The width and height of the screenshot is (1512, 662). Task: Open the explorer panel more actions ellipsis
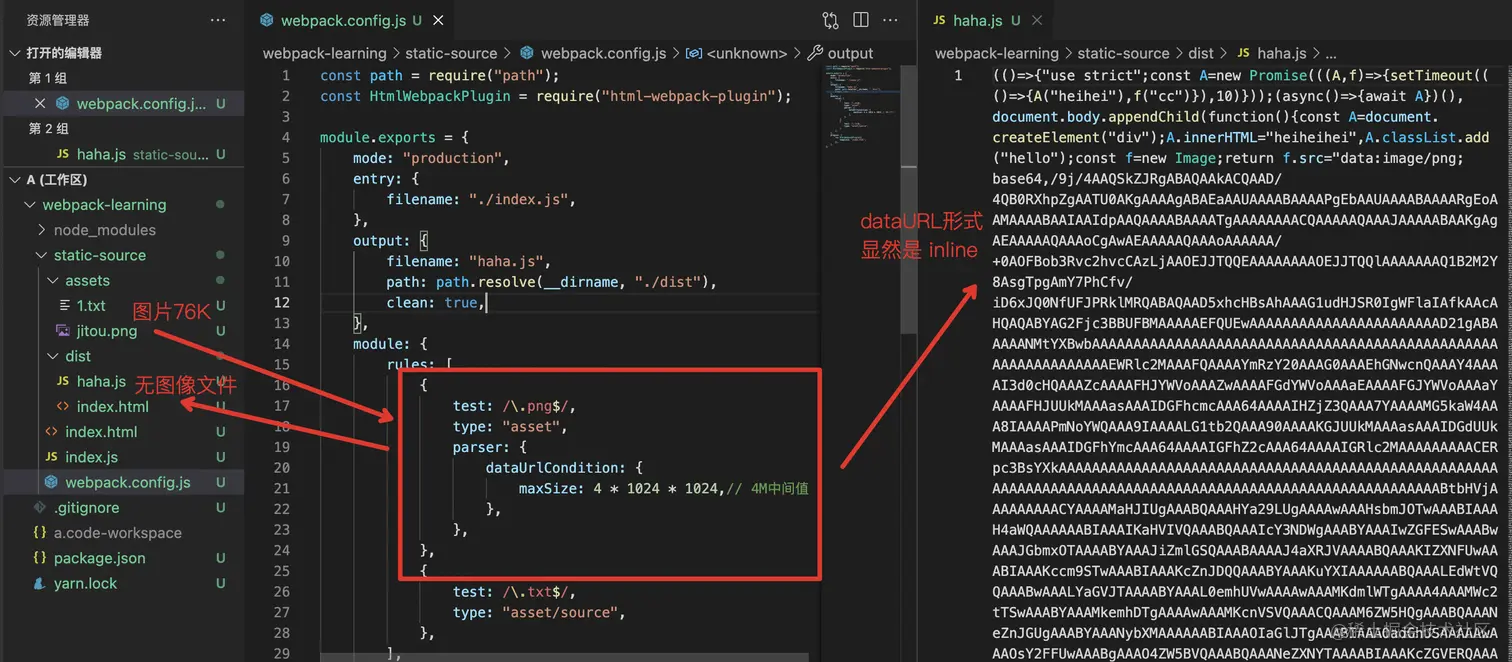coord(218,20)
